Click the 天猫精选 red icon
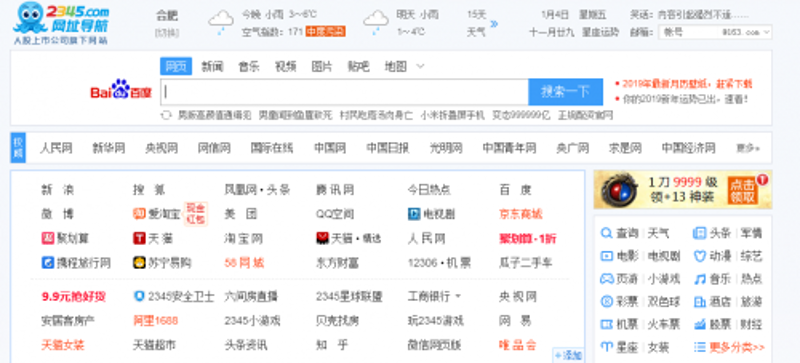This screenshot has width=800, height=363. [322, 238]
